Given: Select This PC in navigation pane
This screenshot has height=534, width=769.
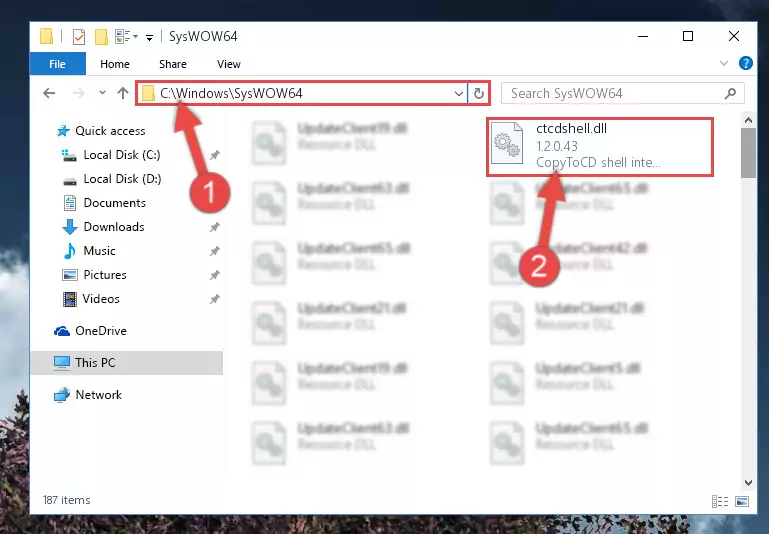Looking at the screenshot, I should [126, 363].
